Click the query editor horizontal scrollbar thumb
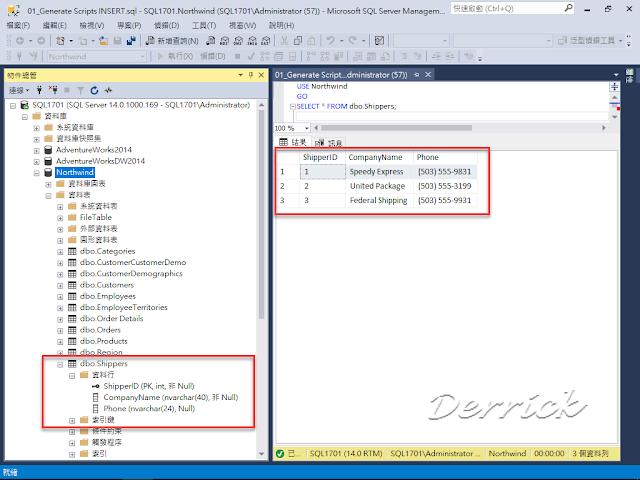Screen dimensions: 640x480 coord(396,128)
